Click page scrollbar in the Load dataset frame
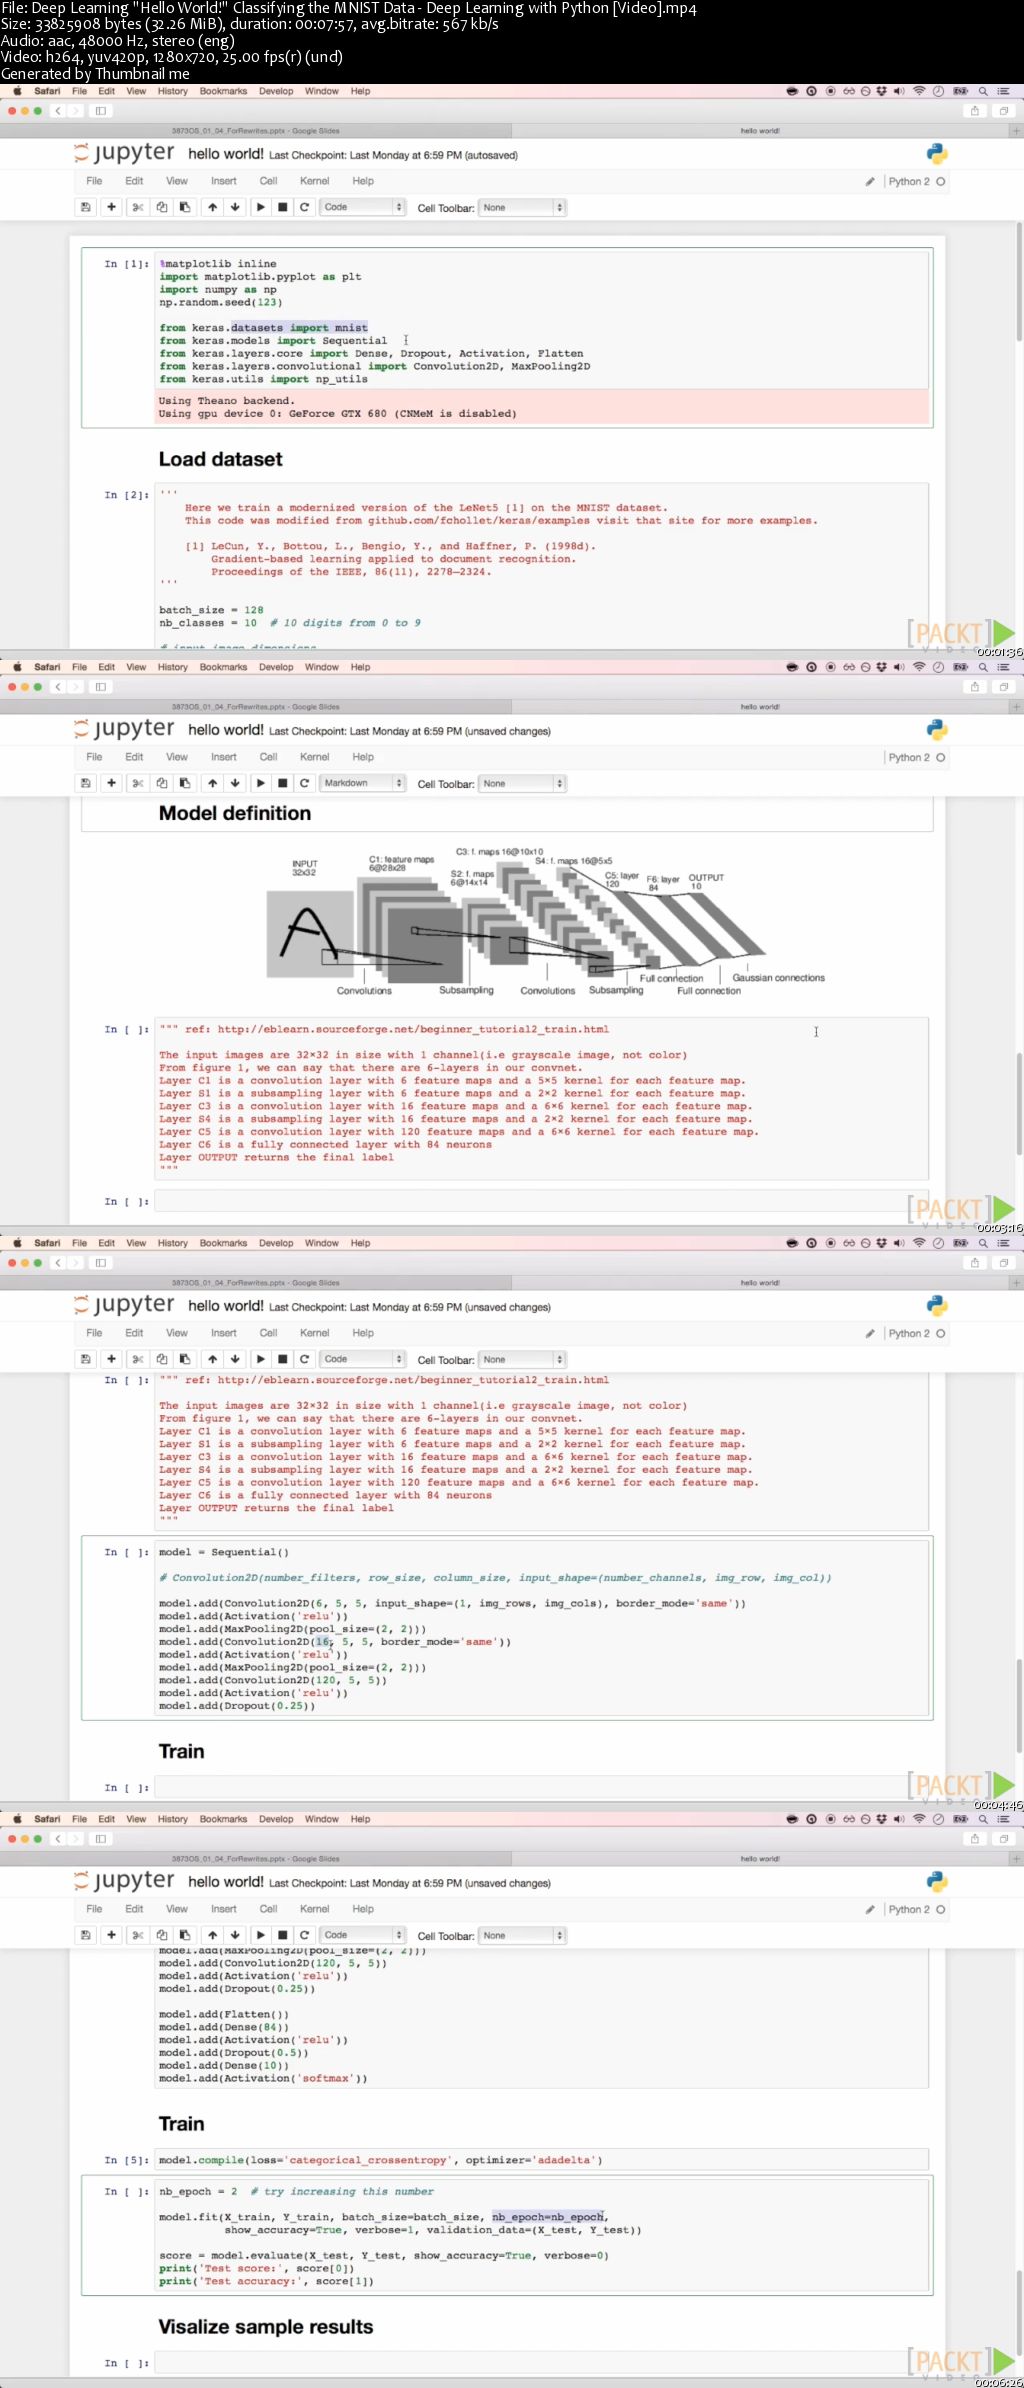 [1019, 283]
